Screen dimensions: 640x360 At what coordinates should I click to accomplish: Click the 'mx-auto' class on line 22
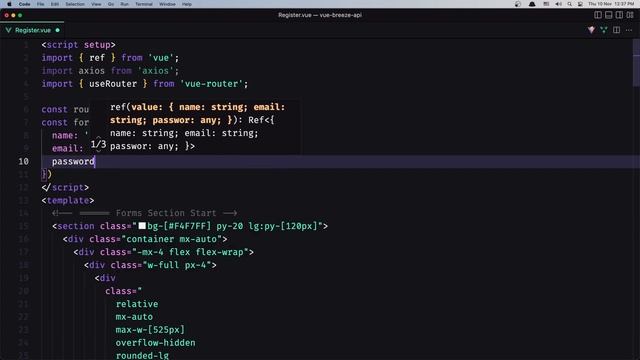pyautogui.click(x=134, y=317)
